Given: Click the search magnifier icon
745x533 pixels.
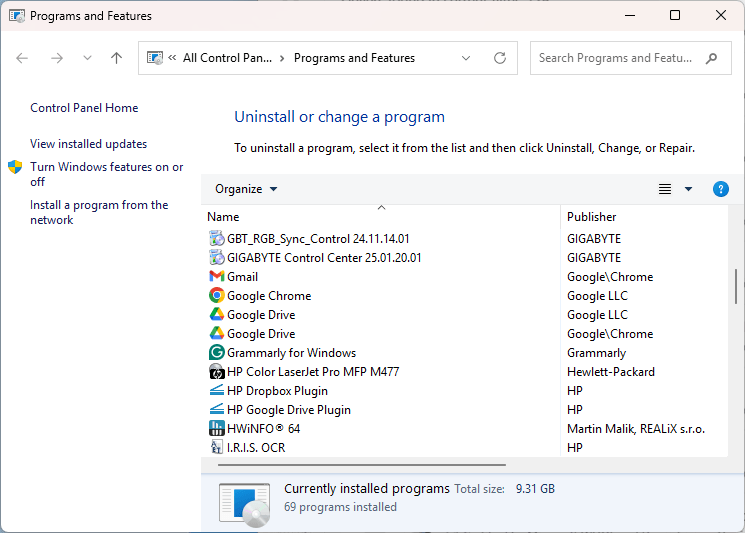Looking at the screenshot, I should [x=712, y=58].
